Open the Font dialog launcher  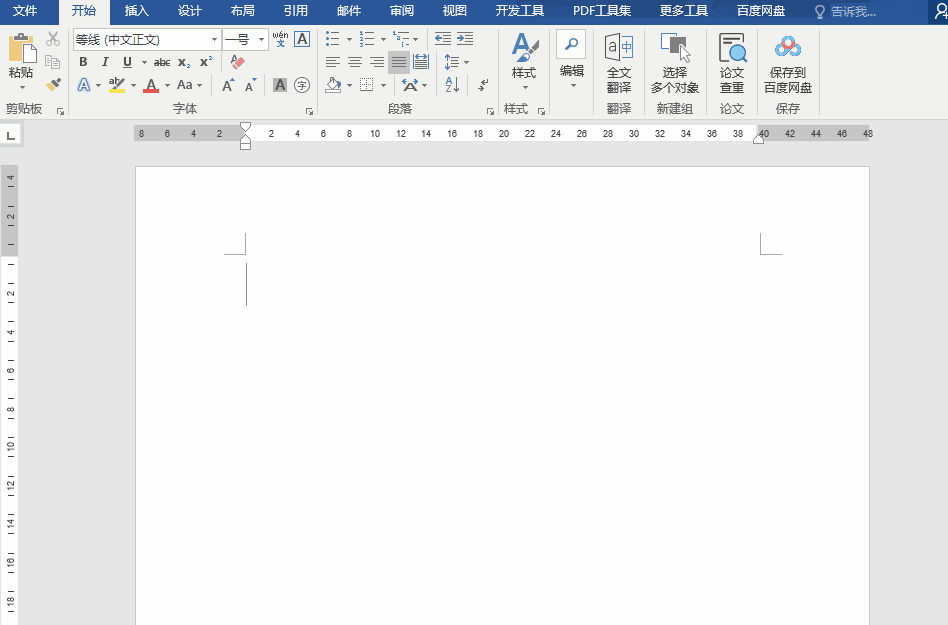tap(310, 111)
